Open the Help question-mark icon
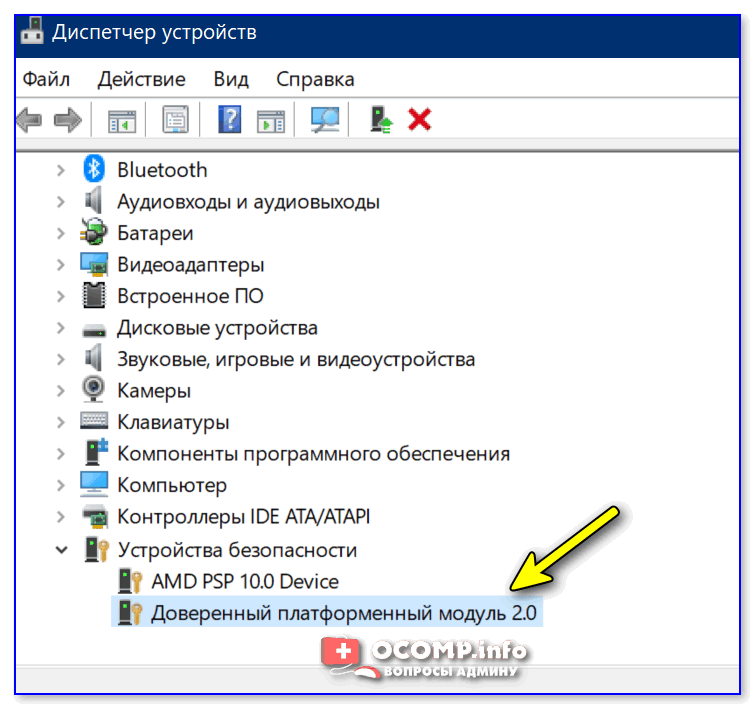Screen dimensions: 755x709 pos(230,119)
